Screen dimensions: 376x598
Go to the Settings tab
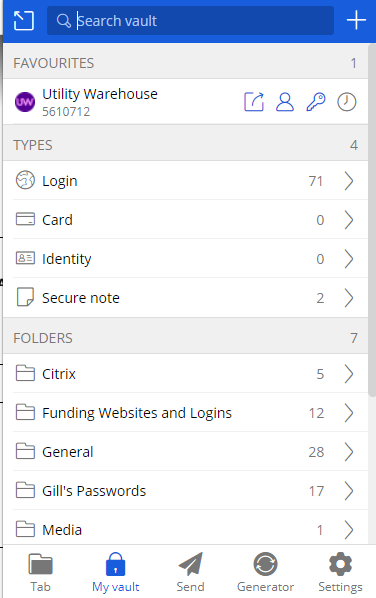[x=340, y=572]
